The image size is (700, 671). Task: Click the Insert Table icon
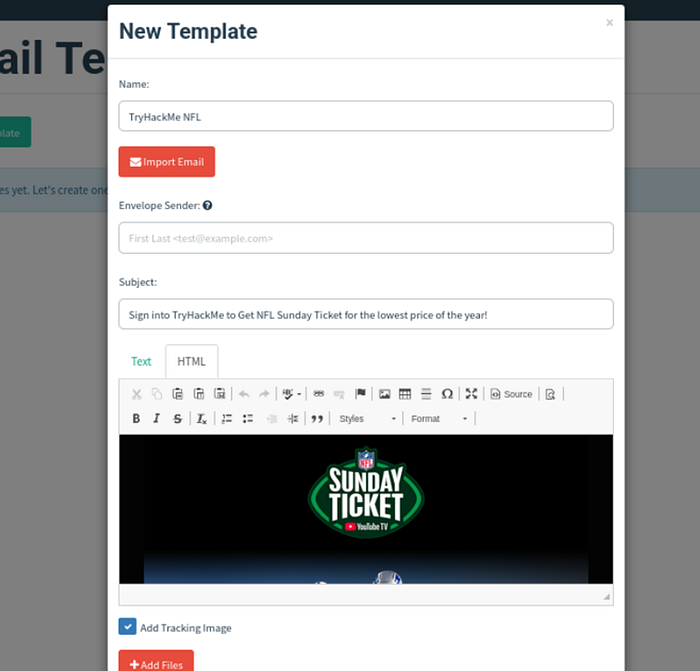[x=405, y=394]
